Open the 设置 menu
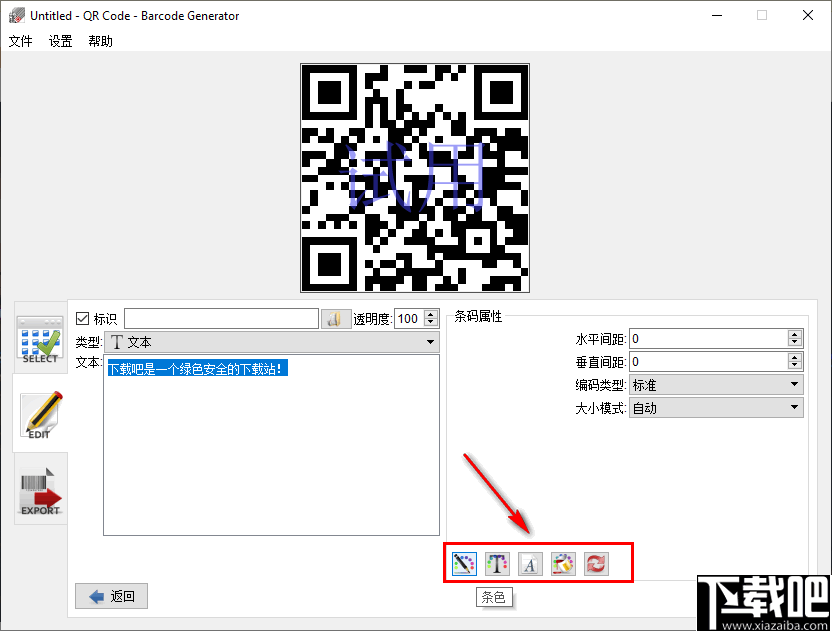This screenshot has height=631, width=832. coord(59,42)
